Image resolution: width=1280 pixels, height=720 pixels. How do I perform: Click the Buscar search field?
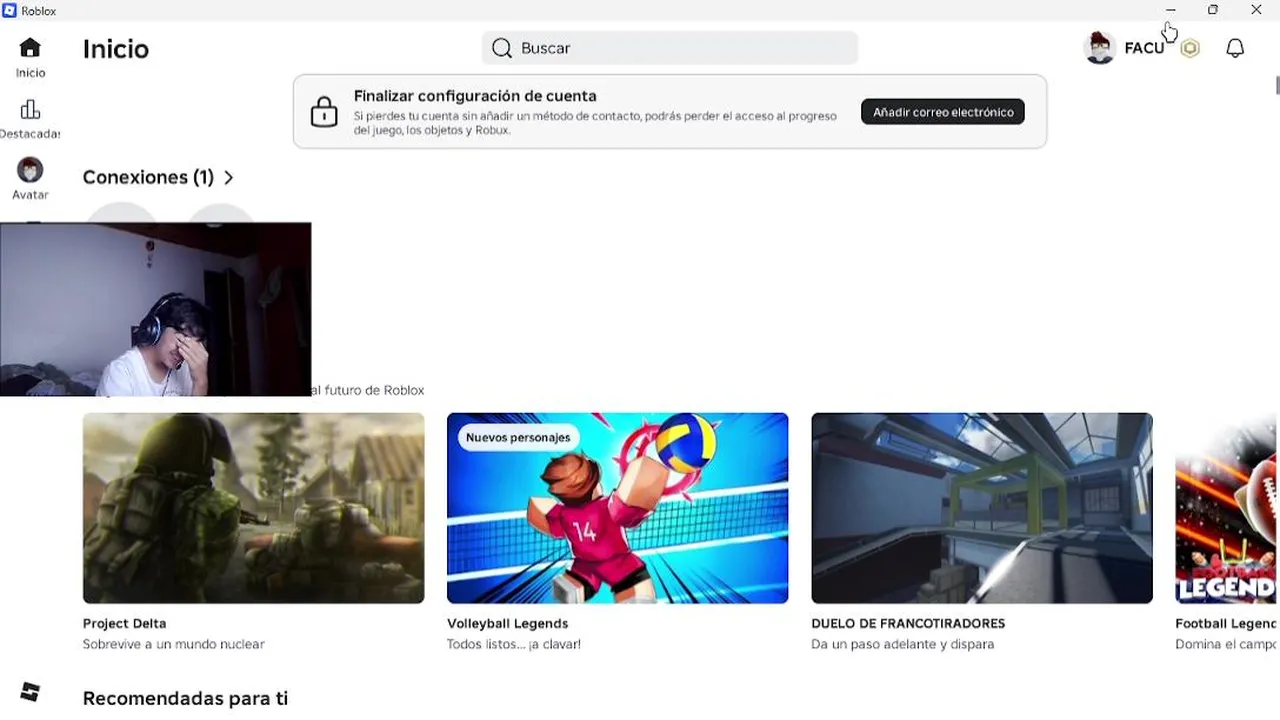coord(670,48)
